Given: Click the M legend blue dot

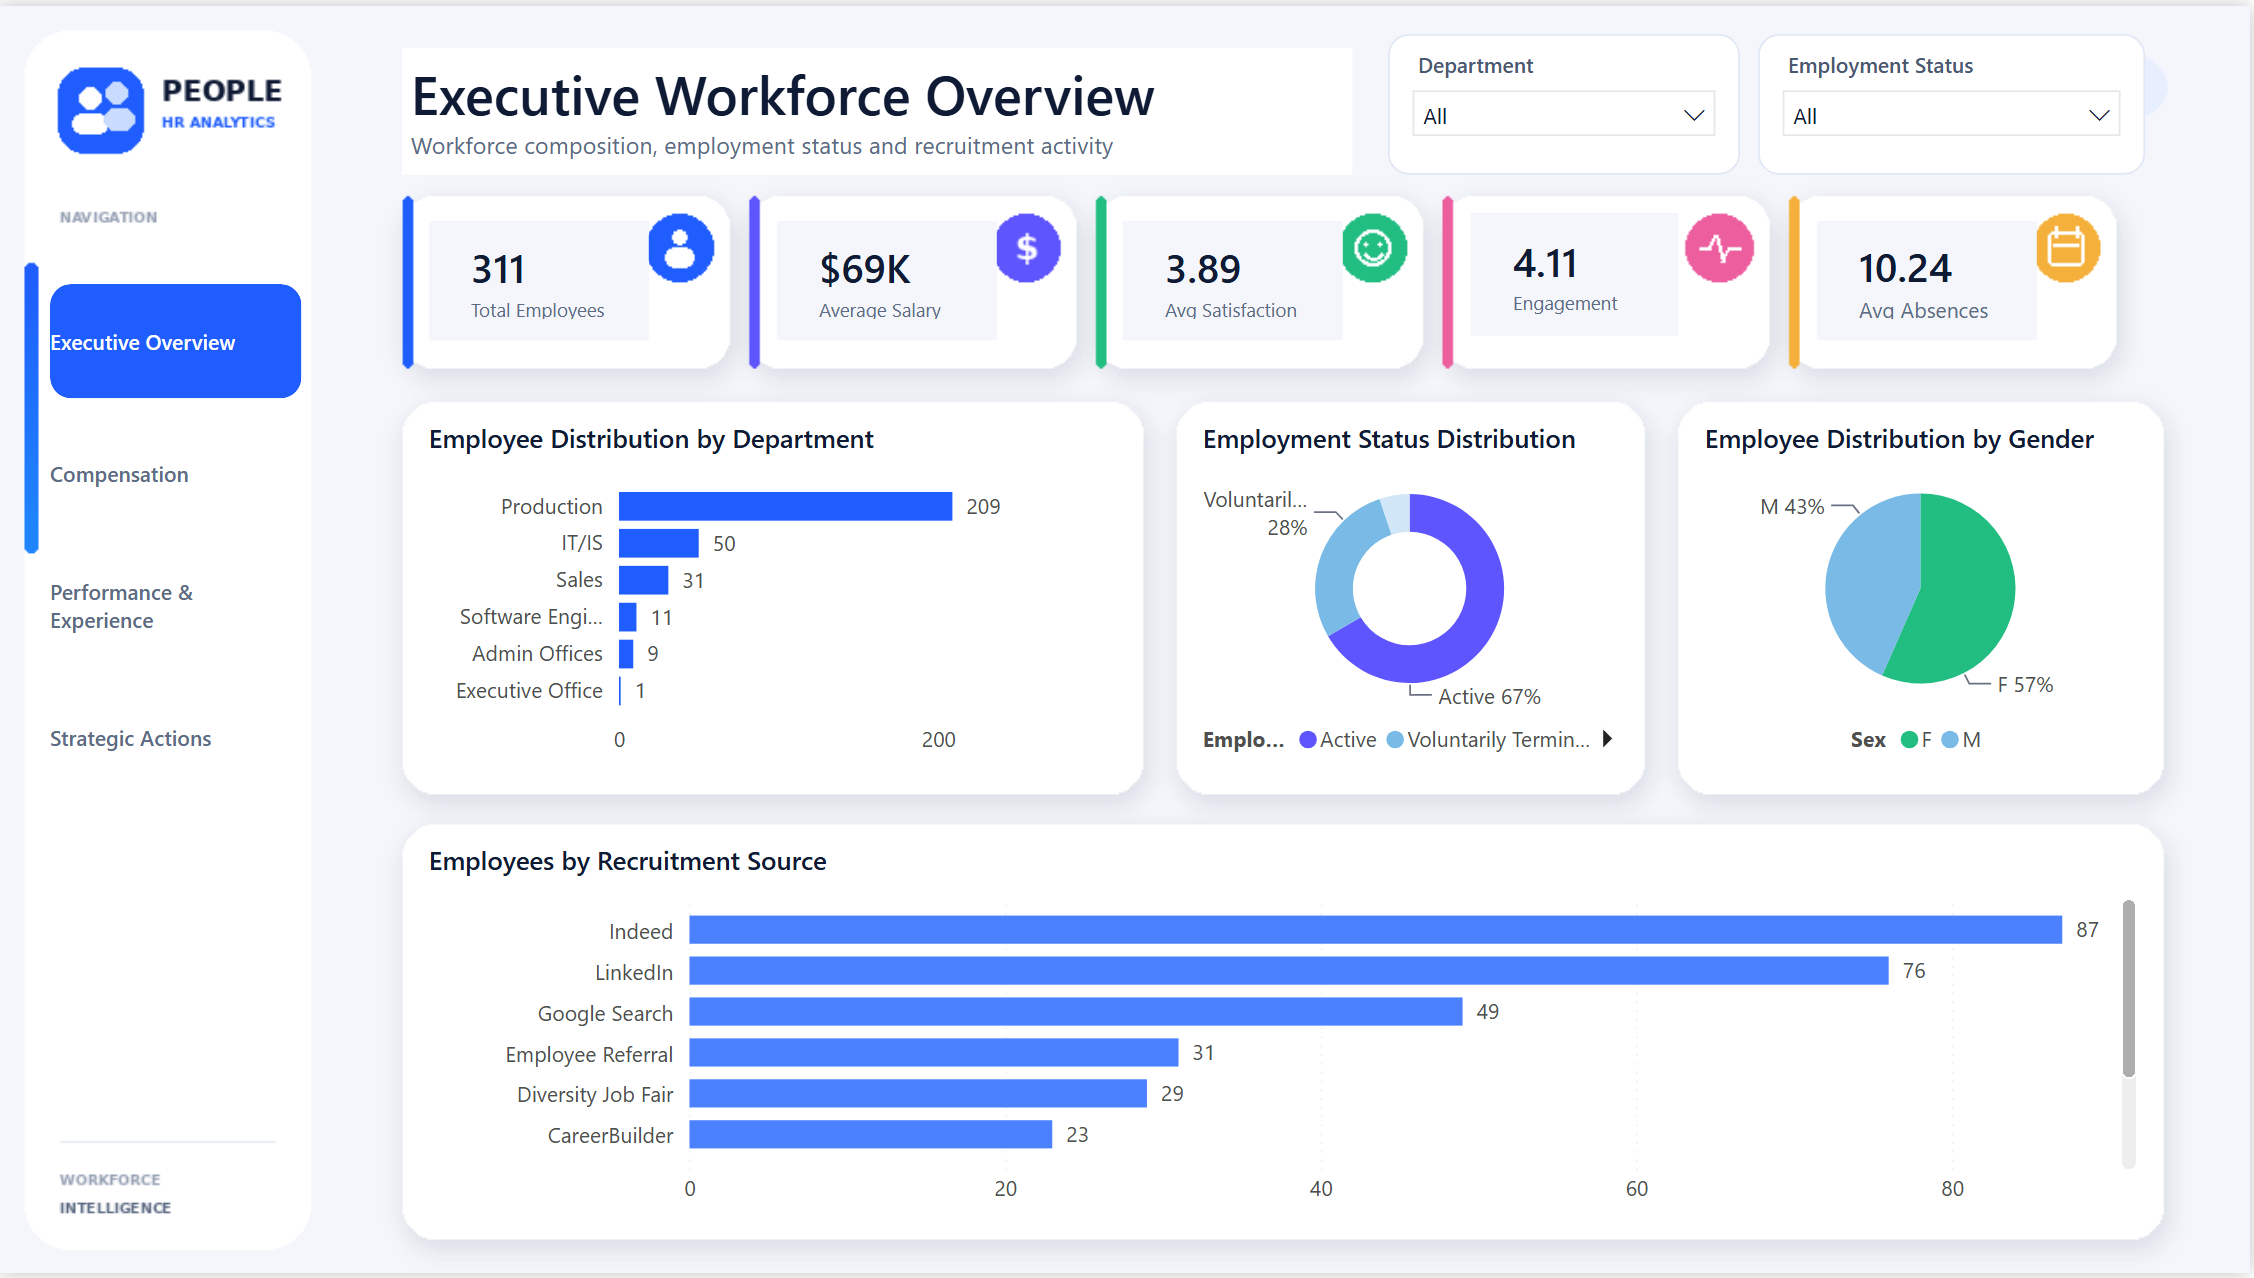Looking at the screenshot, I should pos(1950,740).
